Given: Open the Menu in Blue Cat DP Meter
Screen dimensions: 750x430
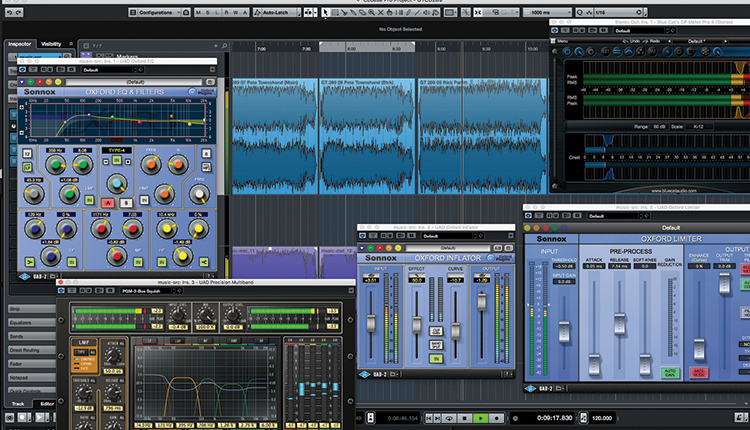Looking at the screenshot, I should pos(560,41).
